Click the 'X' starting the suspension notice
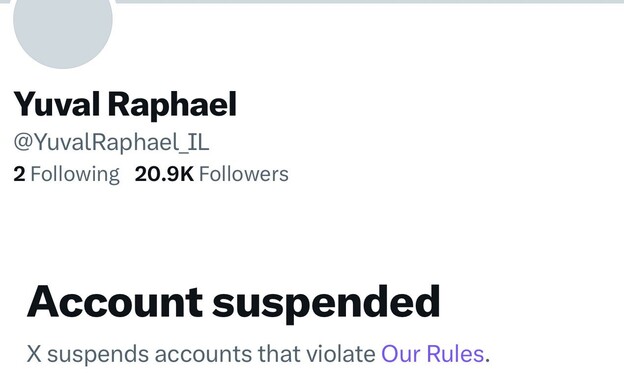The width and height of the screenshot is (624, 383). click(x=34, y=354)
